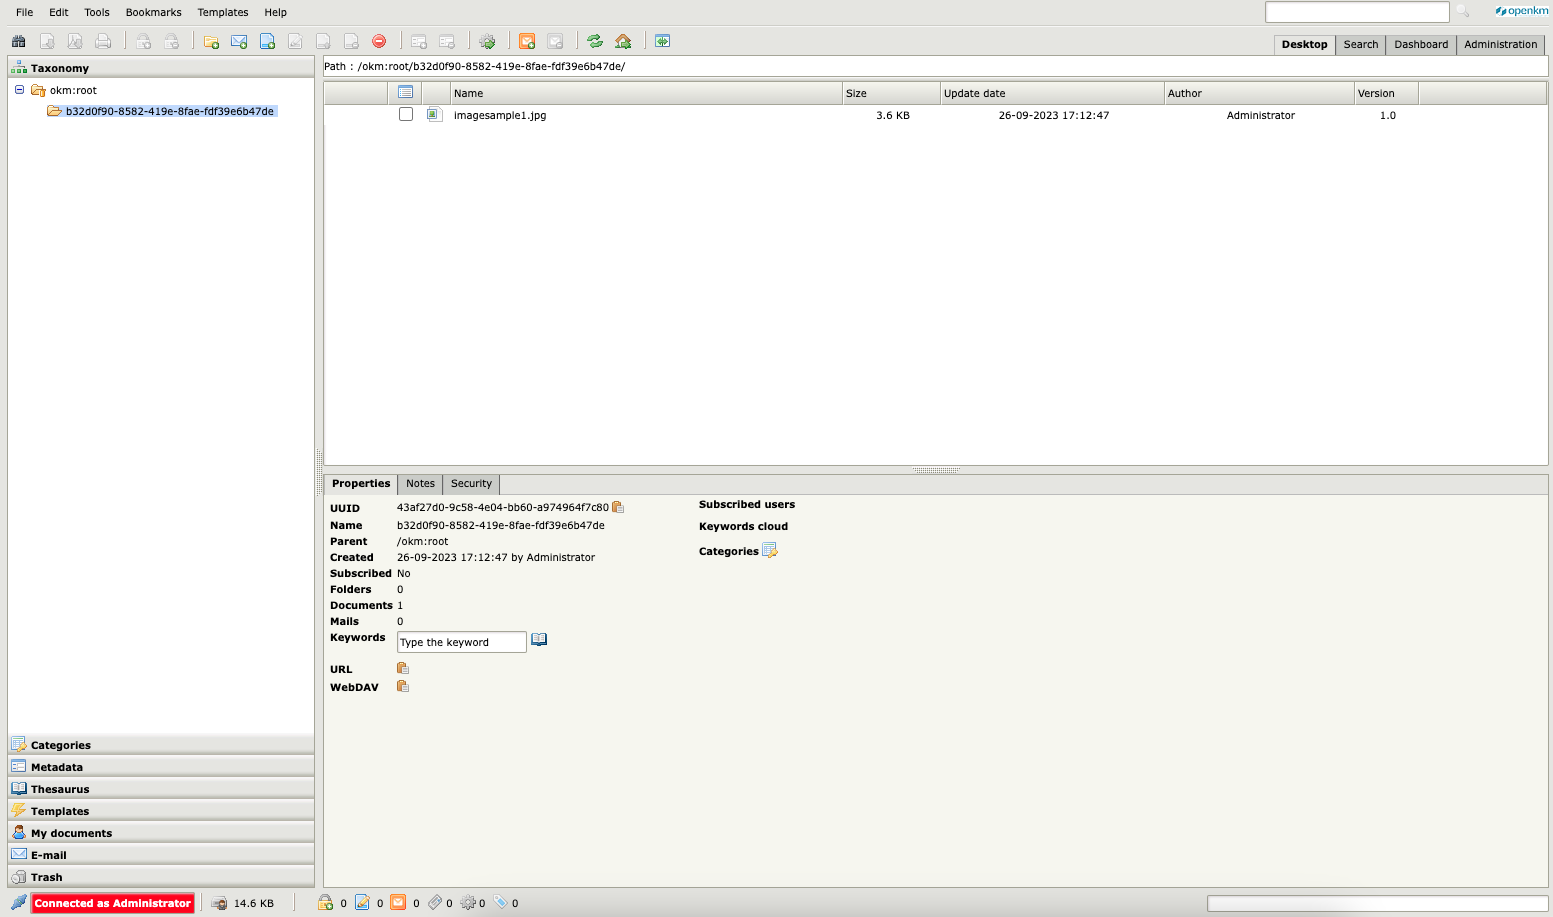
Task: Expand the Trash sidebar panel
Action: tap(46, 877)
